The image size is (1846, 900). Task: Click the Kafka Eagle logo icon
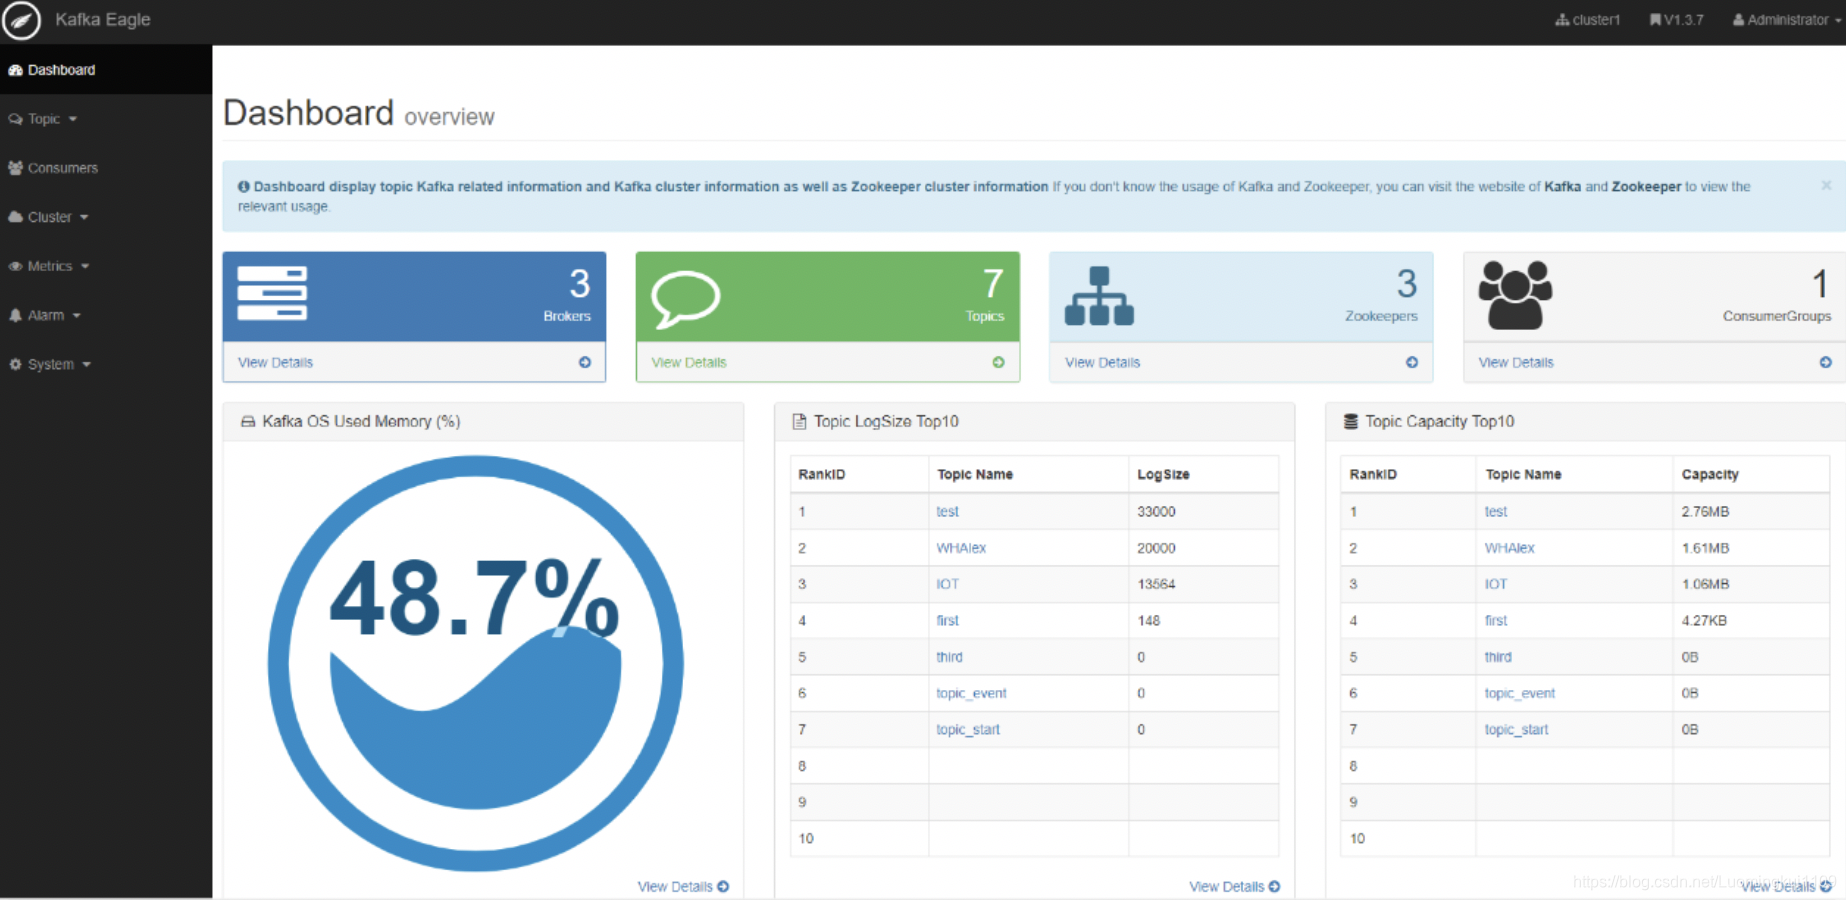pos(21,20)
